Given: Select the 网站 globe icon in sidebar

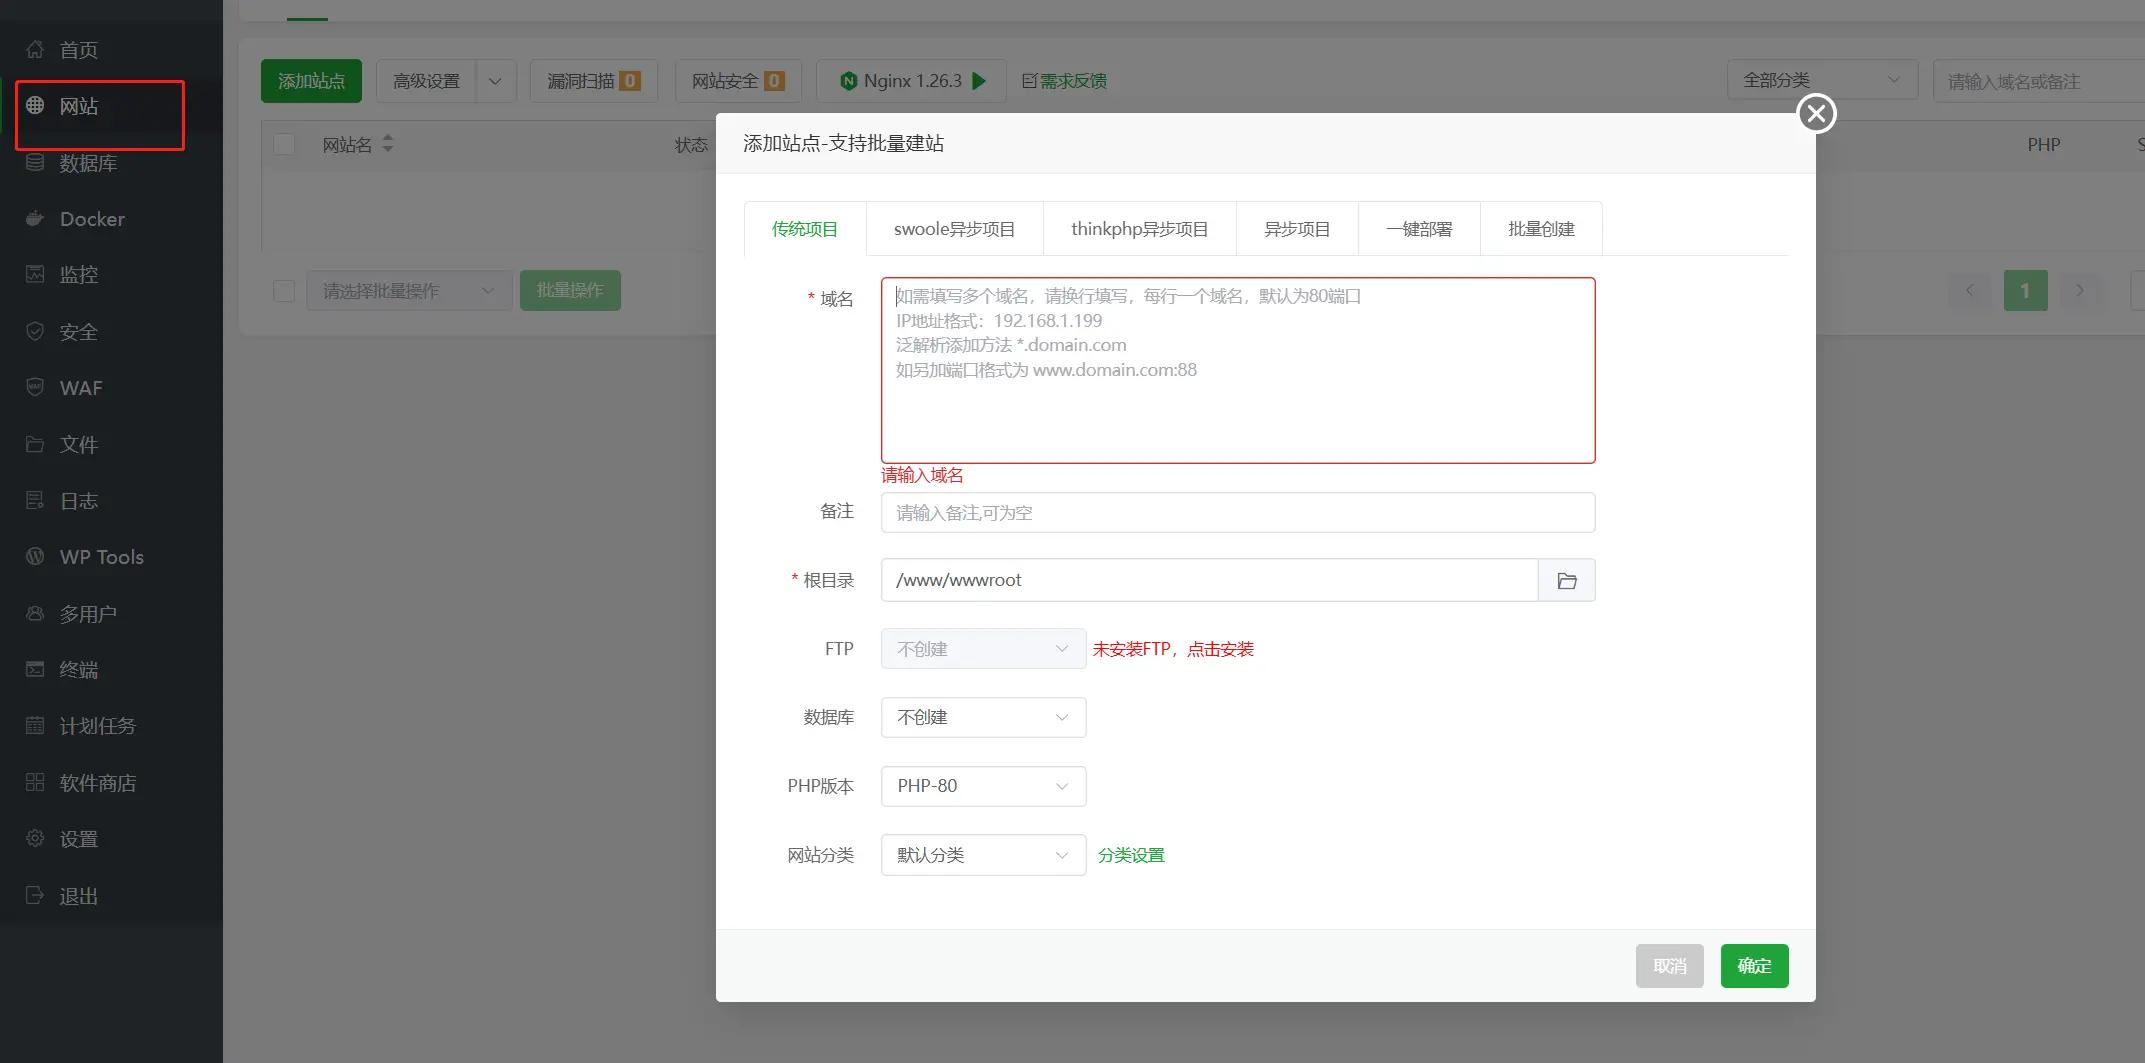Looking at the screenshot, I should coord(35,105).
